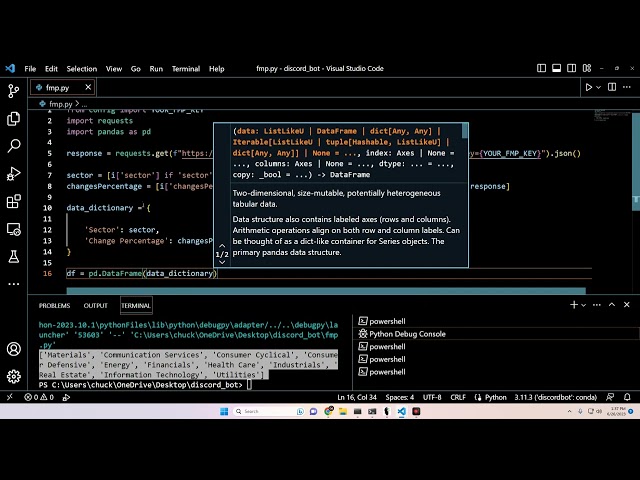Open notifications bell
Screen dimensions: 640x480
point(627,397)
